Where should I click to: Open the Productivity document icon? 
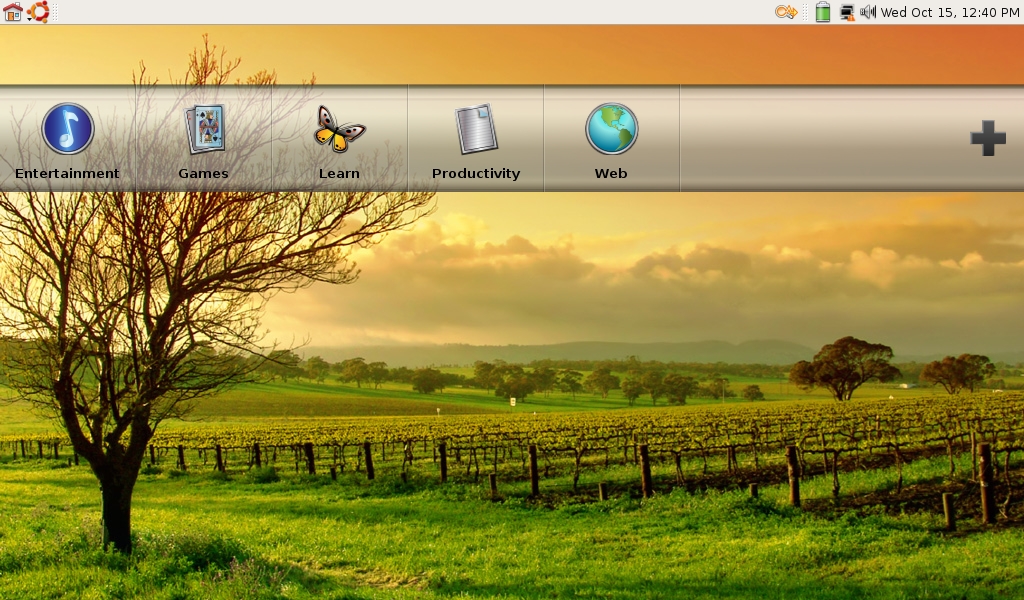pos(476,129)
